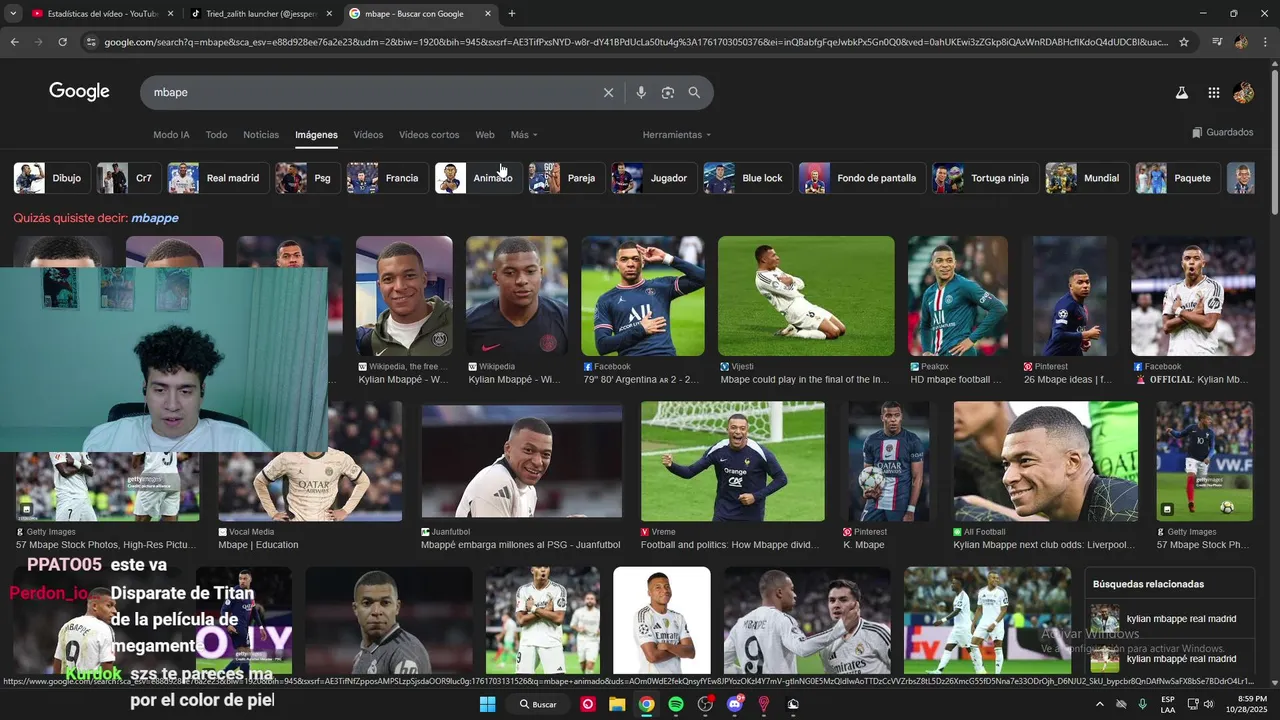Select the Fondo de pantalla chip
Viewport: 1280px width, 720px height.
[862, 178]
